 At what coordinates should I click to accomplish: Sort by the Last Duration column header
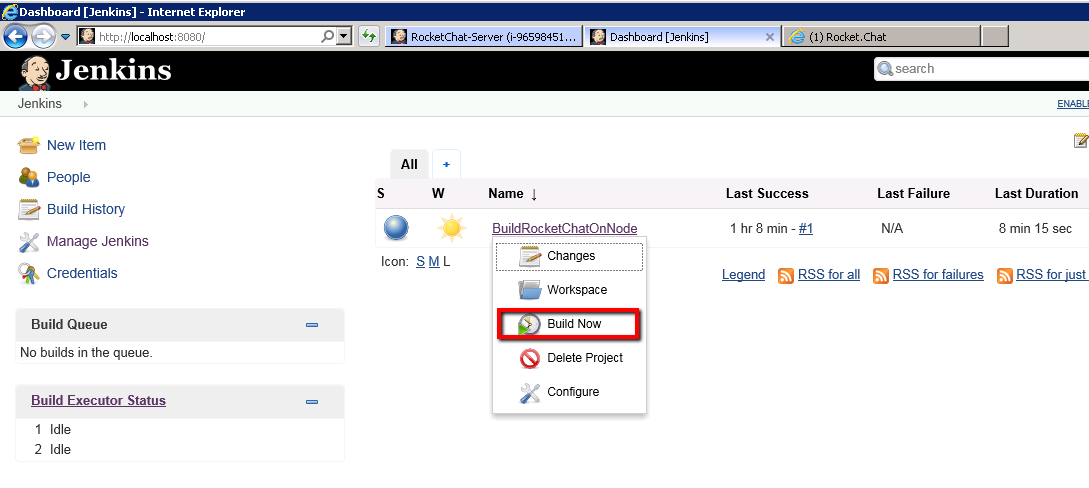pos(1036,194)
